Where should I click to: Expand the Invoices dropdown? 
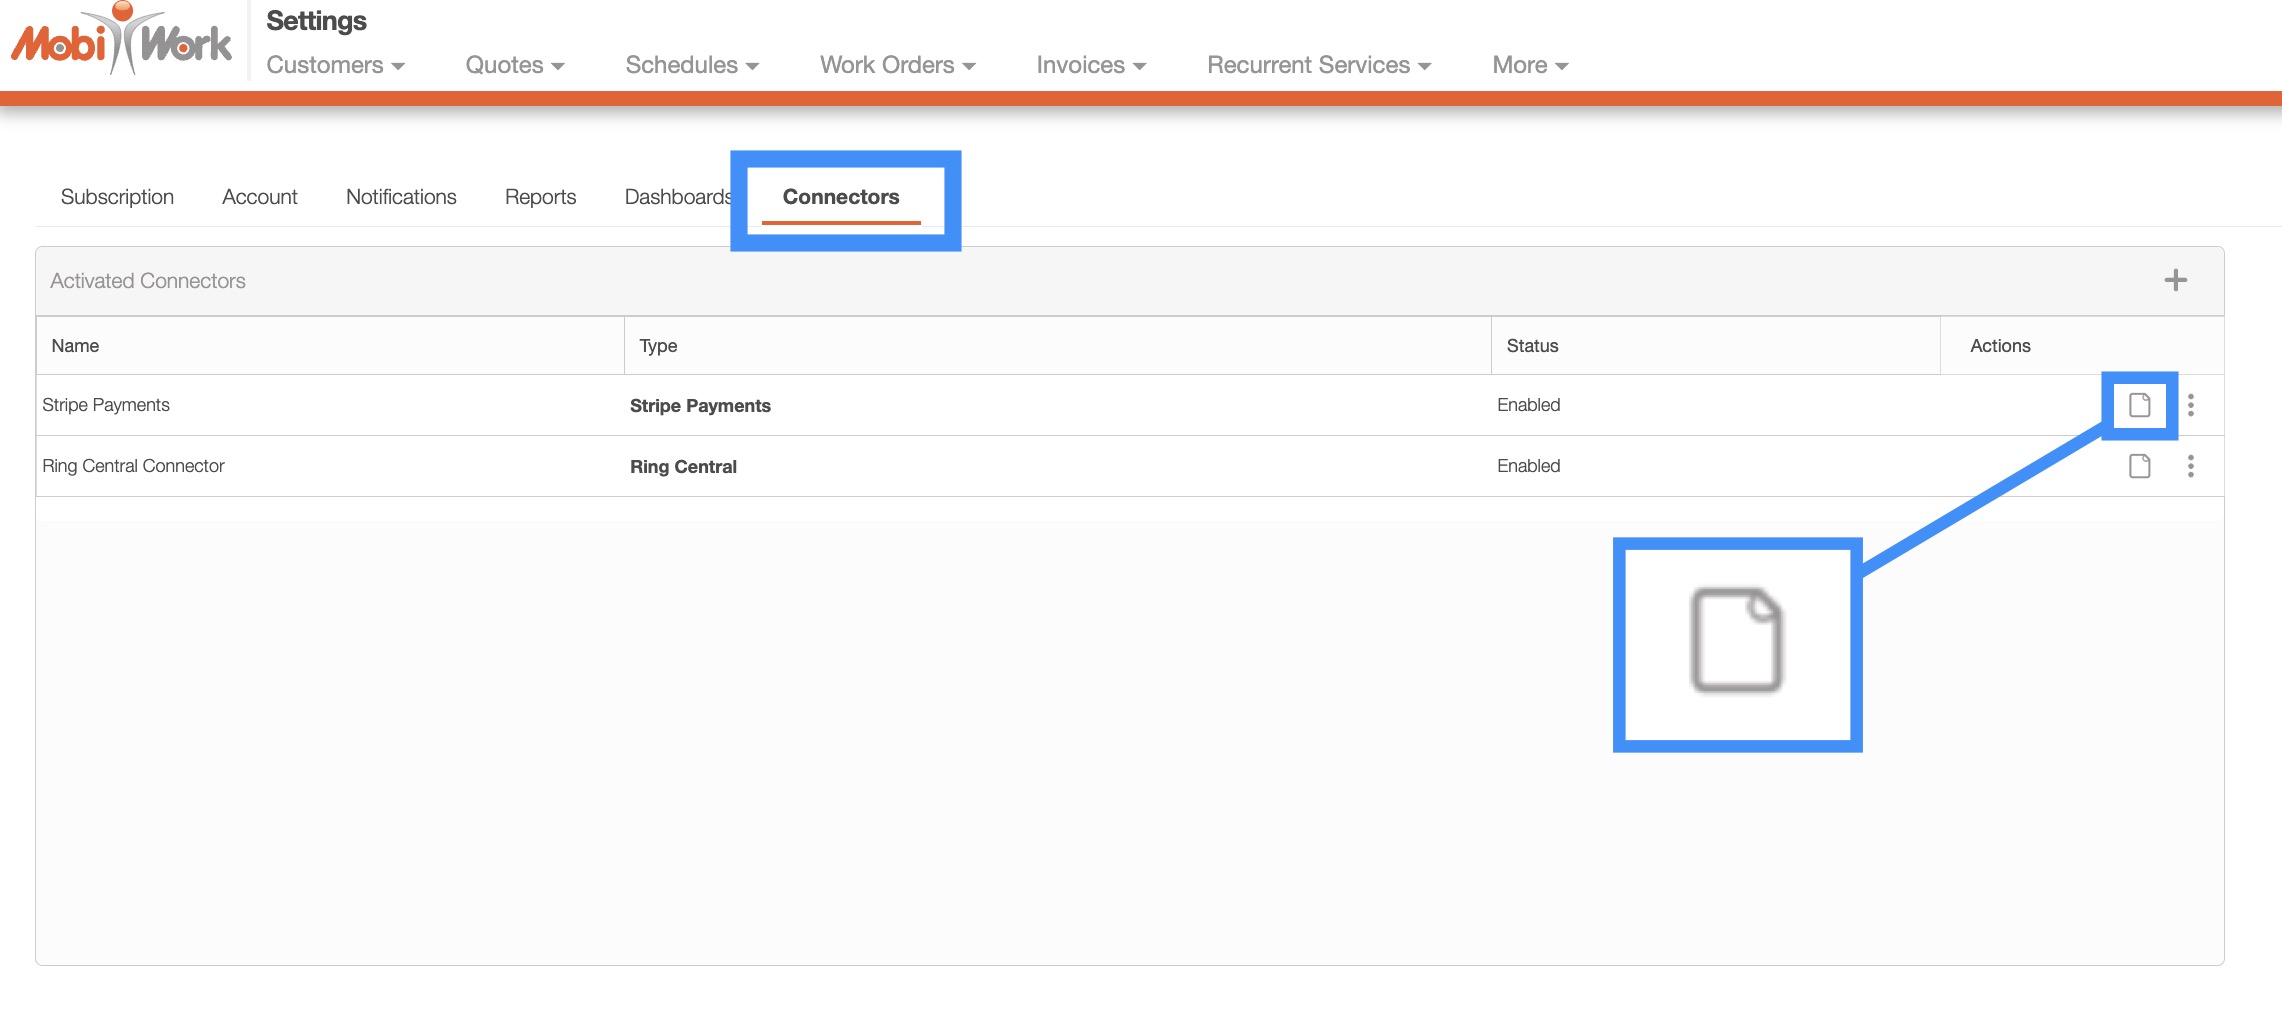tap(1090, 65)
